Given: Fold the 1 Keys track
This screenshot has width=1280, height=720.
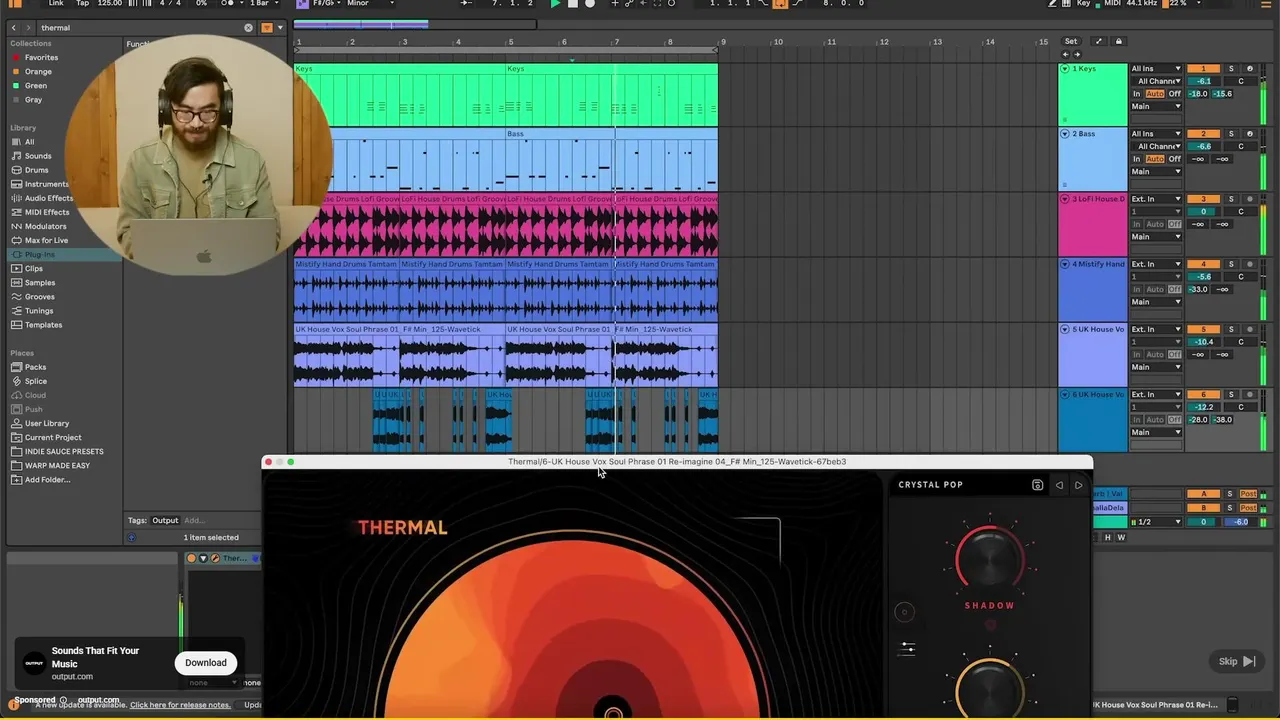Looking at the screenshot, I should tap(1065, 69).
